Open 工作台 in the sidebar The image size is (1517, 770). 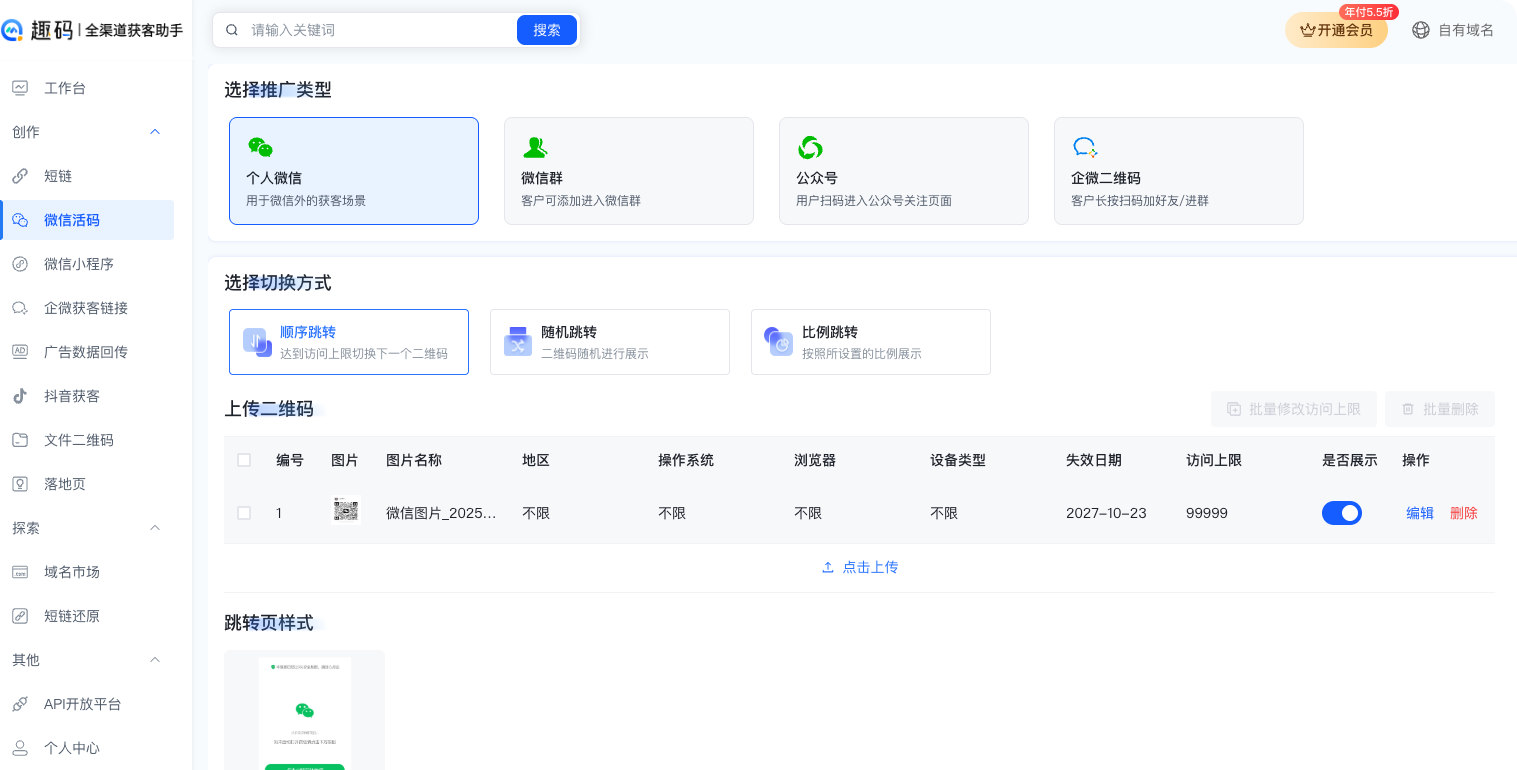[65, 88]
